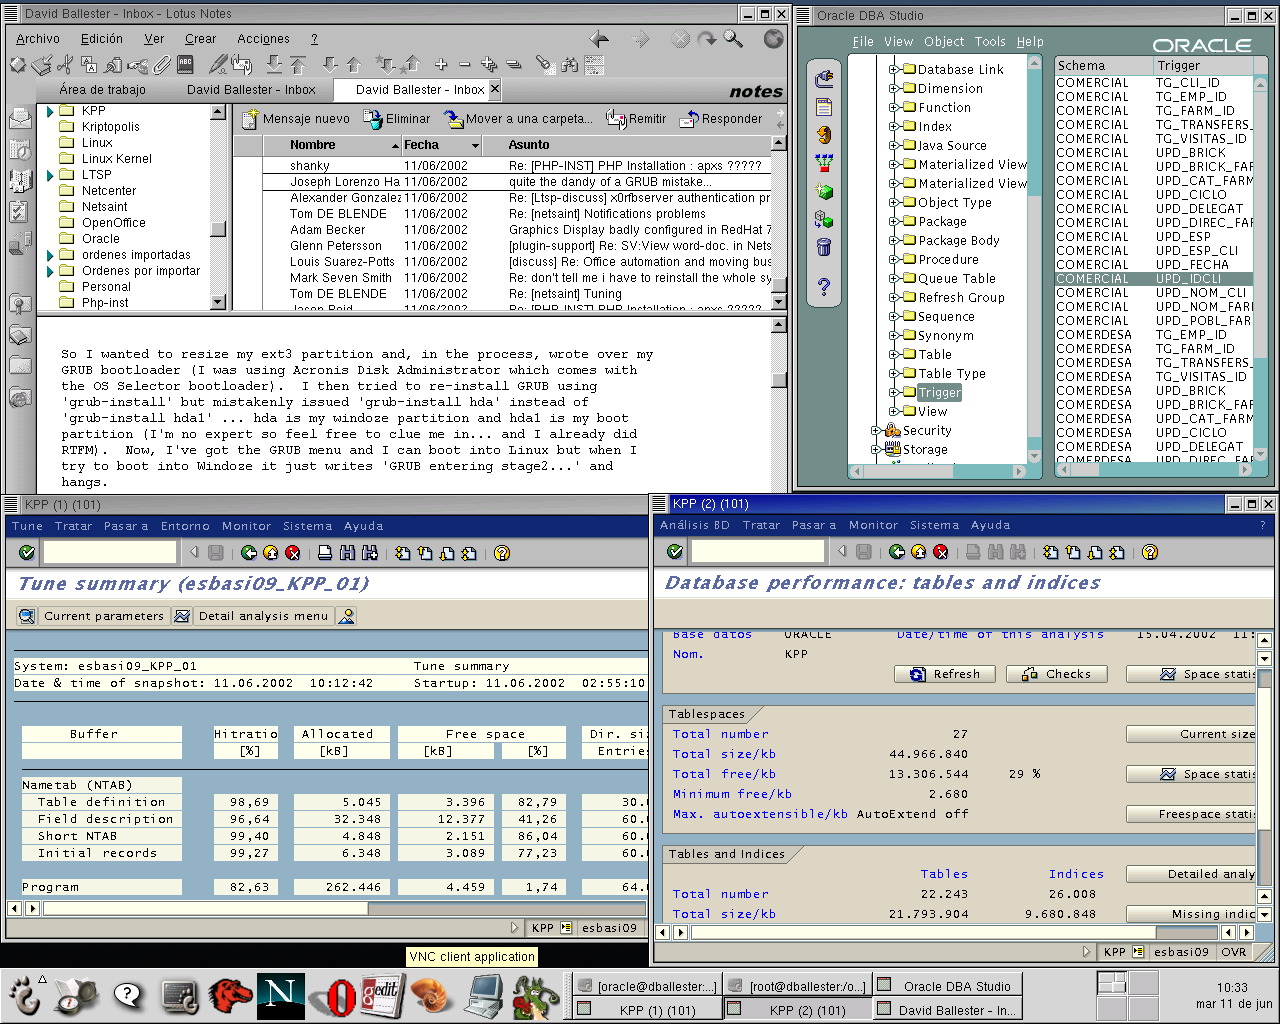This screenshot has height=1024, width=1280.
Task: Click the scissors Cut icon in Lotus Notes
Action: pyautogui.click(x=64, y=65)
